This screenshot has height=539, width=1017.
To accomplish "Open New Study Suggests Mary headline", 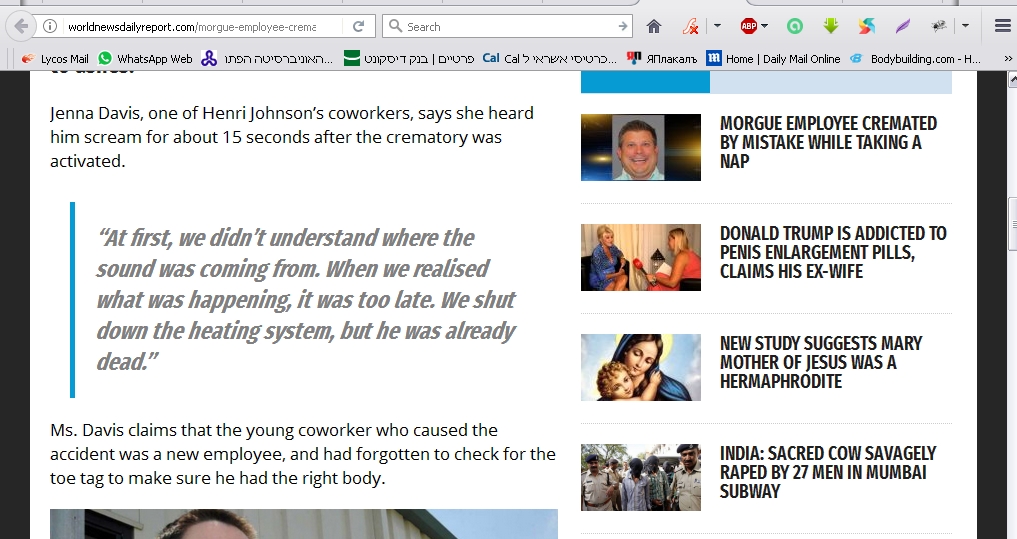I will (x=820, y=362).
